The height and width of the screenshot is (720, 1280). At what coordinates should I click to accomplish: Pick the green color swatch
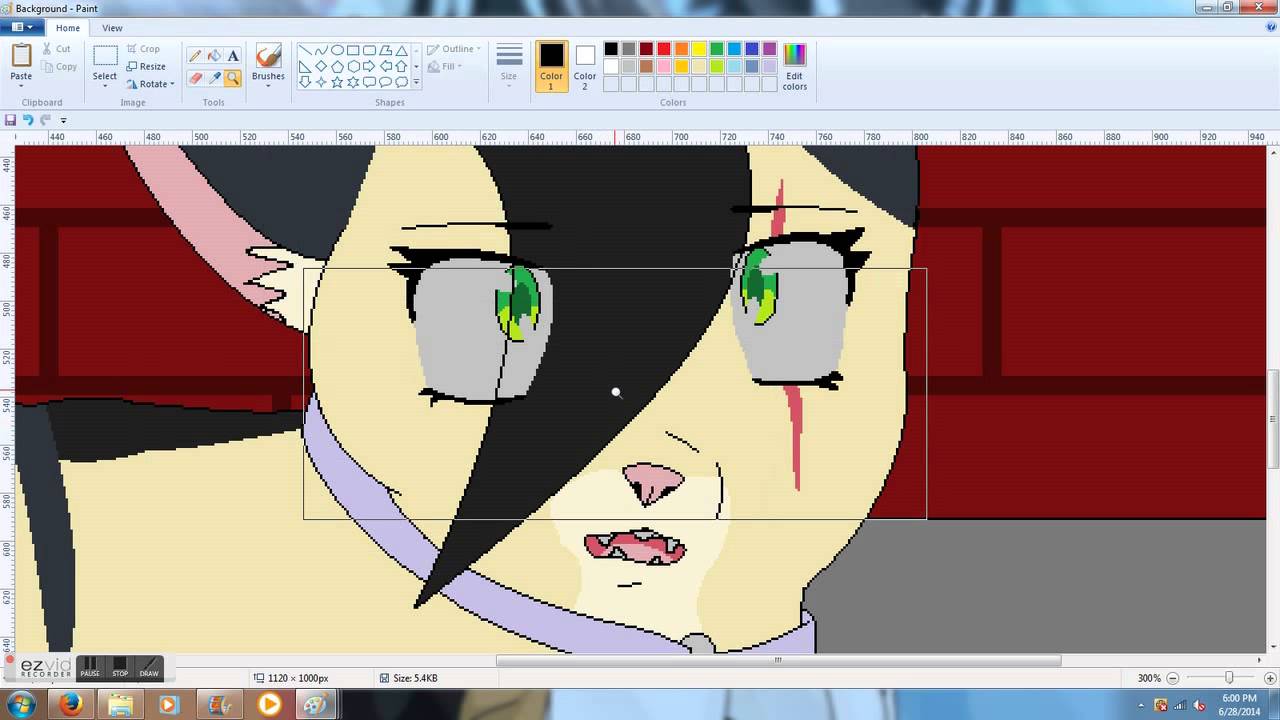click(716, 49)
